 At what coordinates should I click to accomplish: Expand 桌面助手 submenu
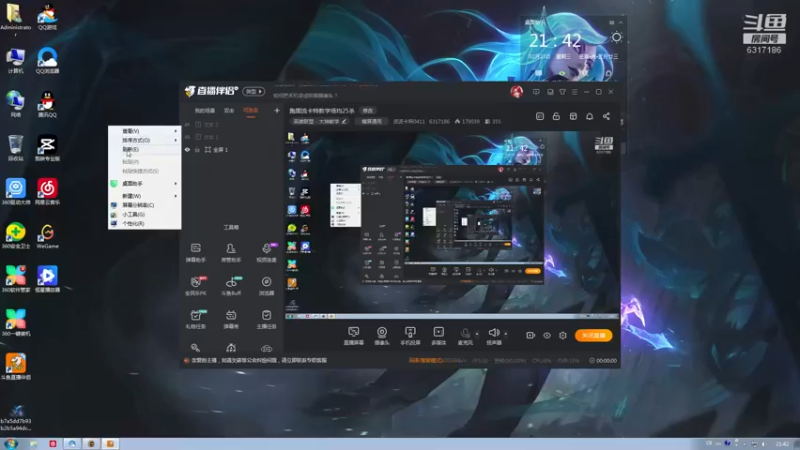pos(144,184)
